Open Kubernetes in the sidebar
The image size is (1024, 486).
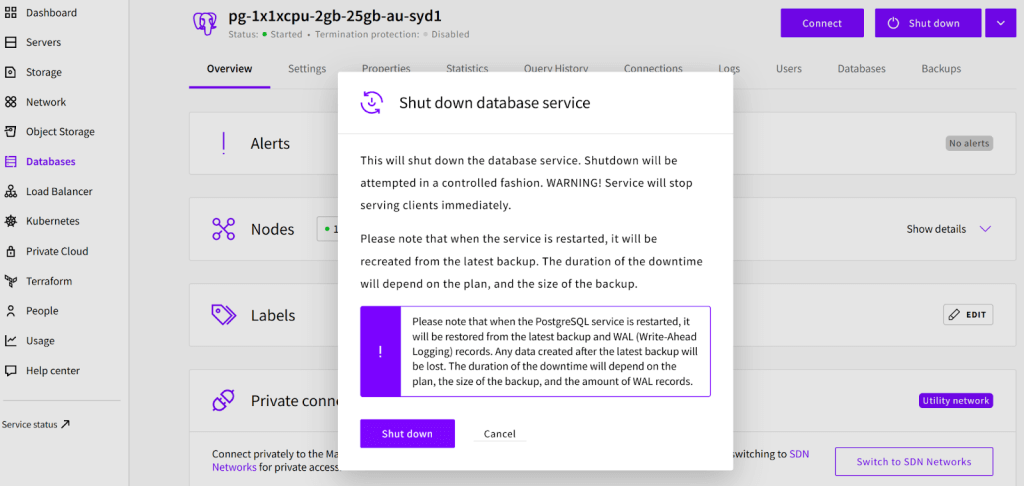53,221
